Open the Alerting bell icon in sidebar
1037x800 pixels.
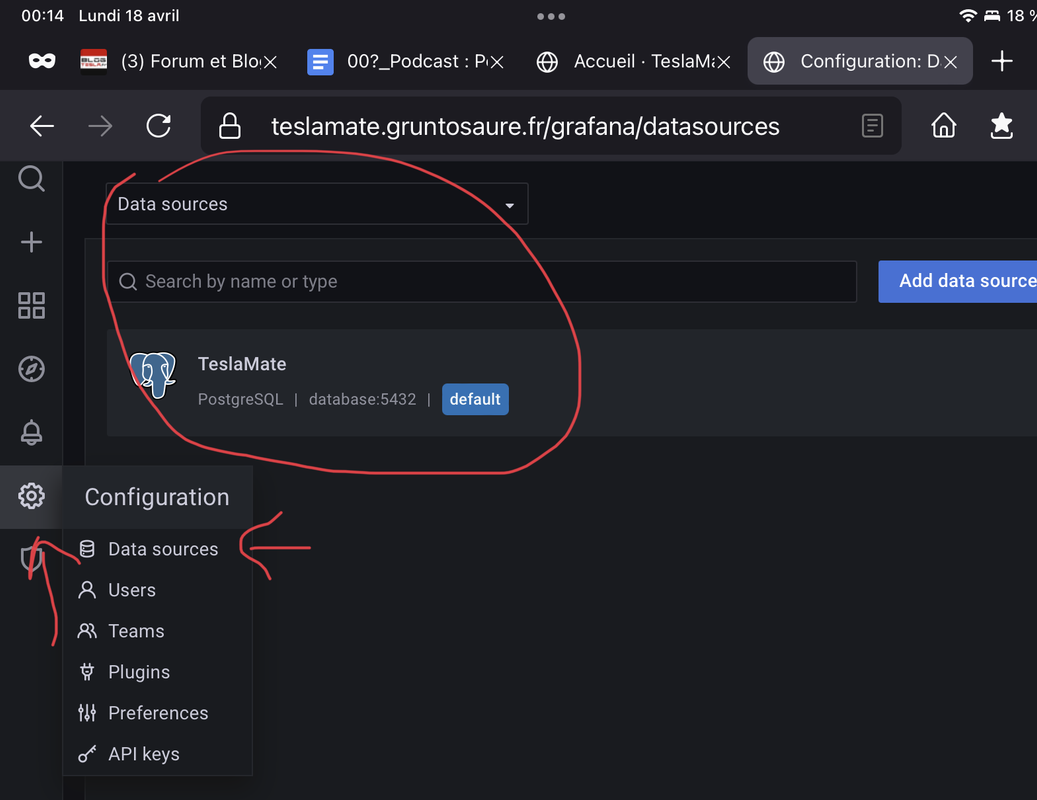coord(31,432)
